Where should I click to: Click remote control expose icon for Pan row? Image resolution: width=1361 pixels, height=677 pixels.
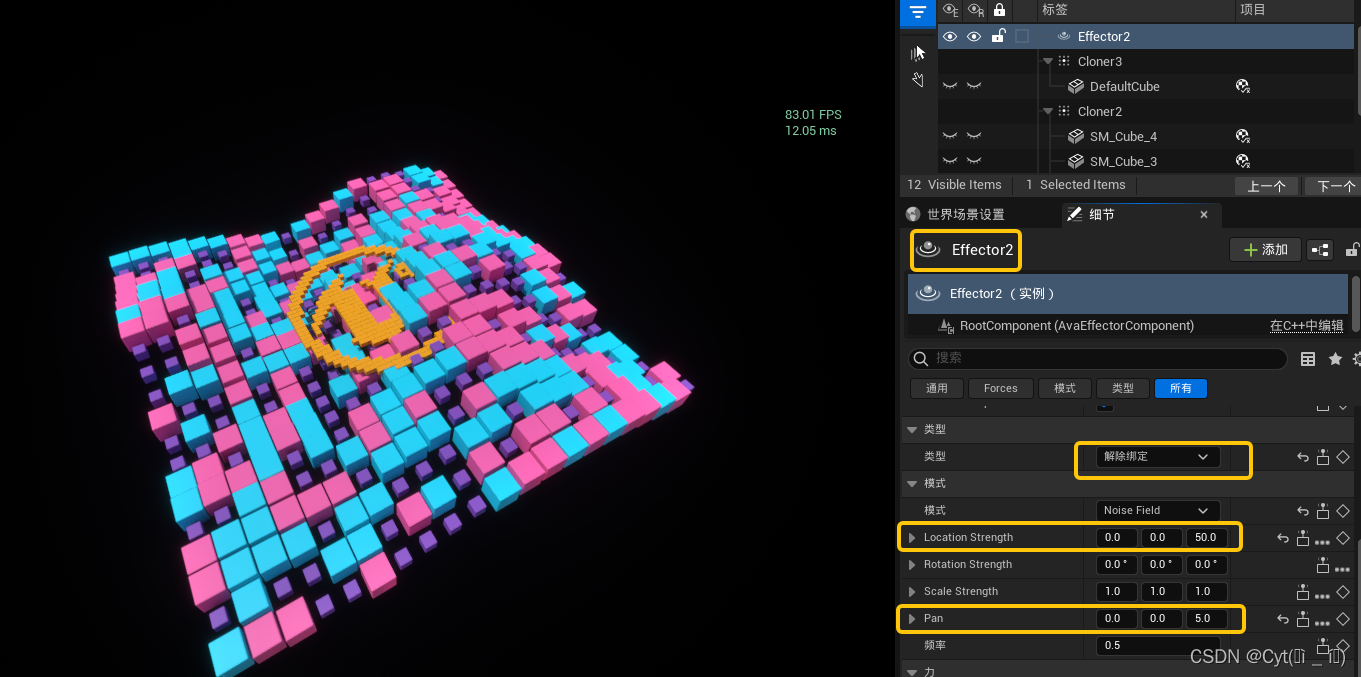point(1303,619)
